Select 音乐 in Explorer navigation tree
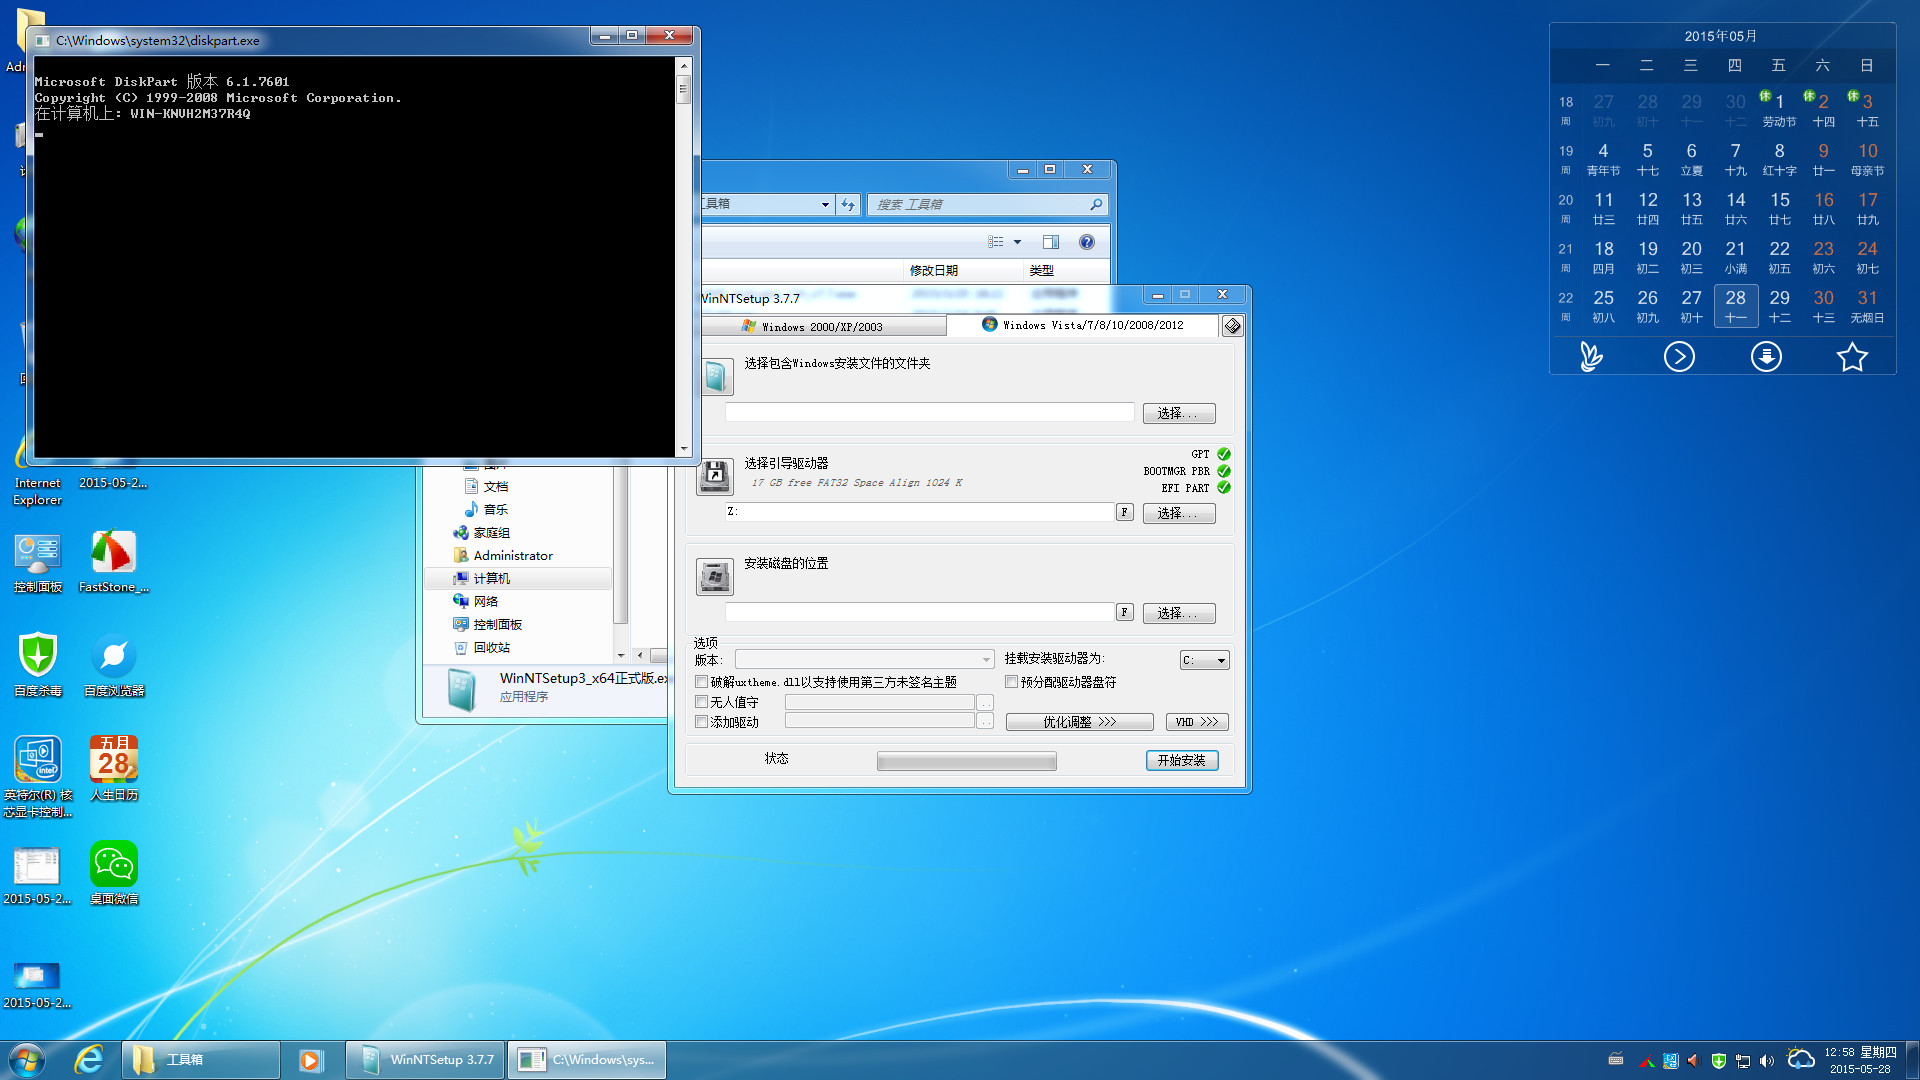Image resolution: width=1920 pixels, height=1080 pixels. (x=495, y=510)
